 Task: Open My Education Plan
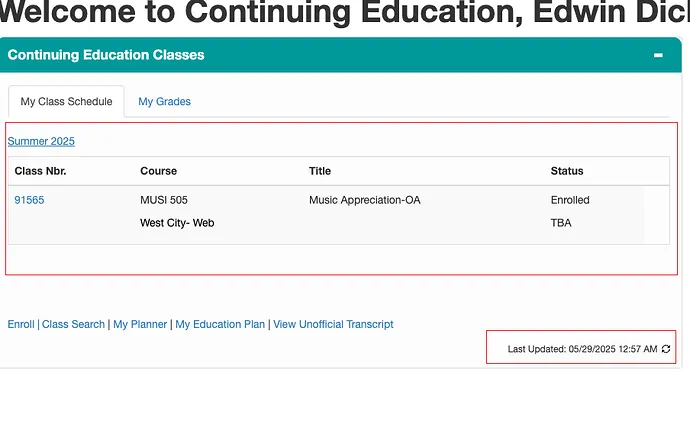coord(220,324)
